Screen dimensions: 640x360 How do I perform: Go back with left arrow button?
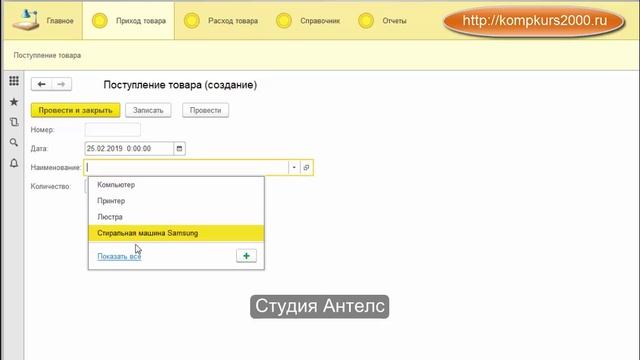pyautogui.click(x=41, y=84)
